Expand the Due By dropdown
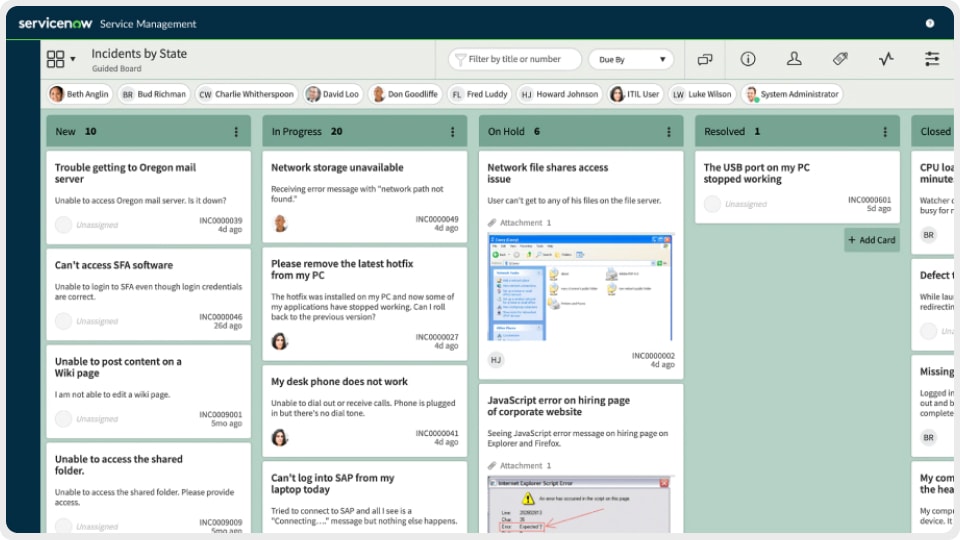The height and width of the screenshot is (540, 960). [x=631, y=60]
